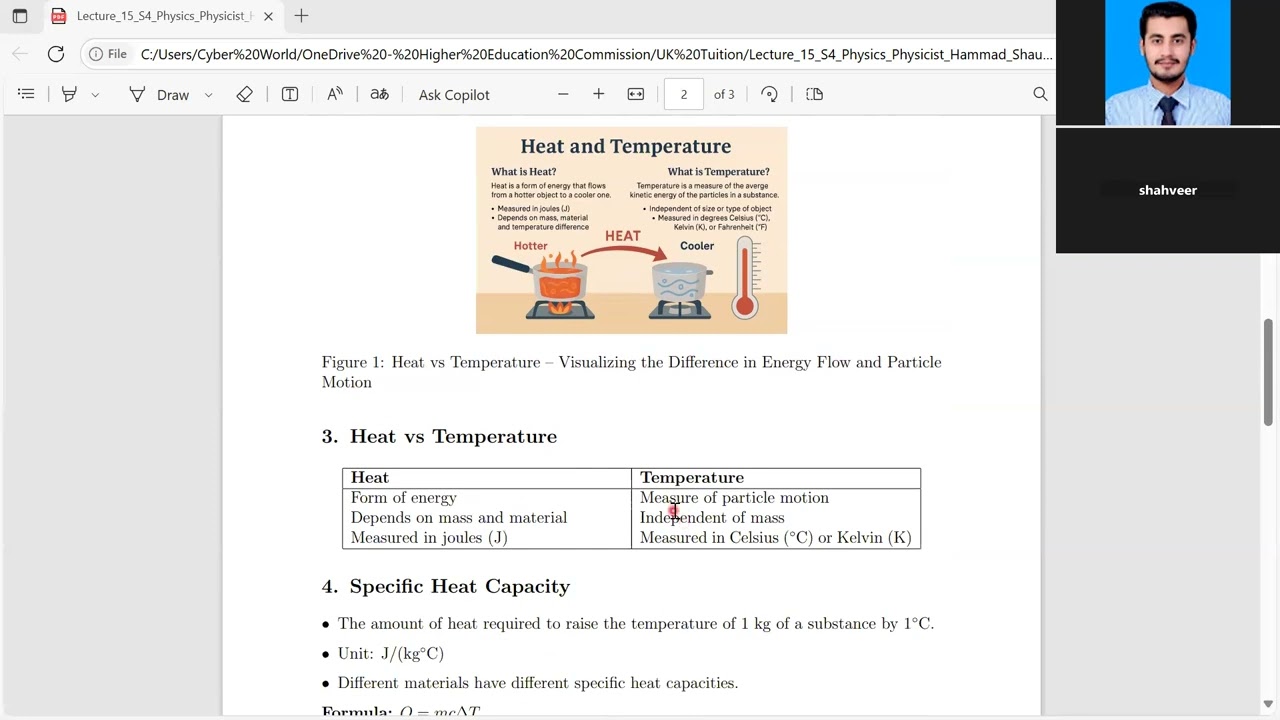Click the presenter's webcam video tile
Viewport: 1280px width, 720px height.
coord(1168,62)
